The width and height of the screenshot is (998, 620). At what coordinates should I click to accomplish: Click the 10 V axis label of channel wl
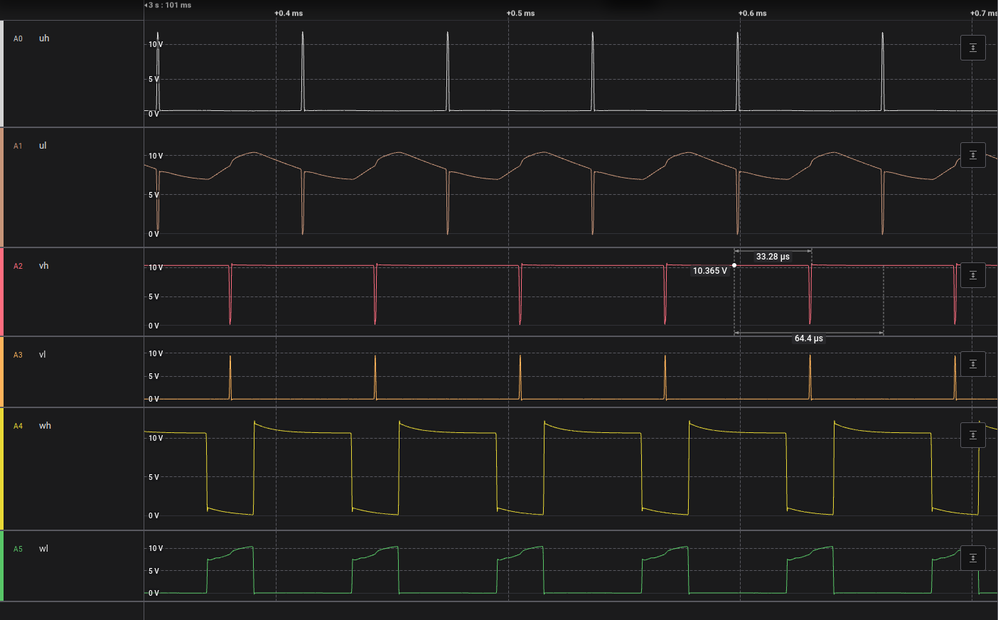[155, 548]
